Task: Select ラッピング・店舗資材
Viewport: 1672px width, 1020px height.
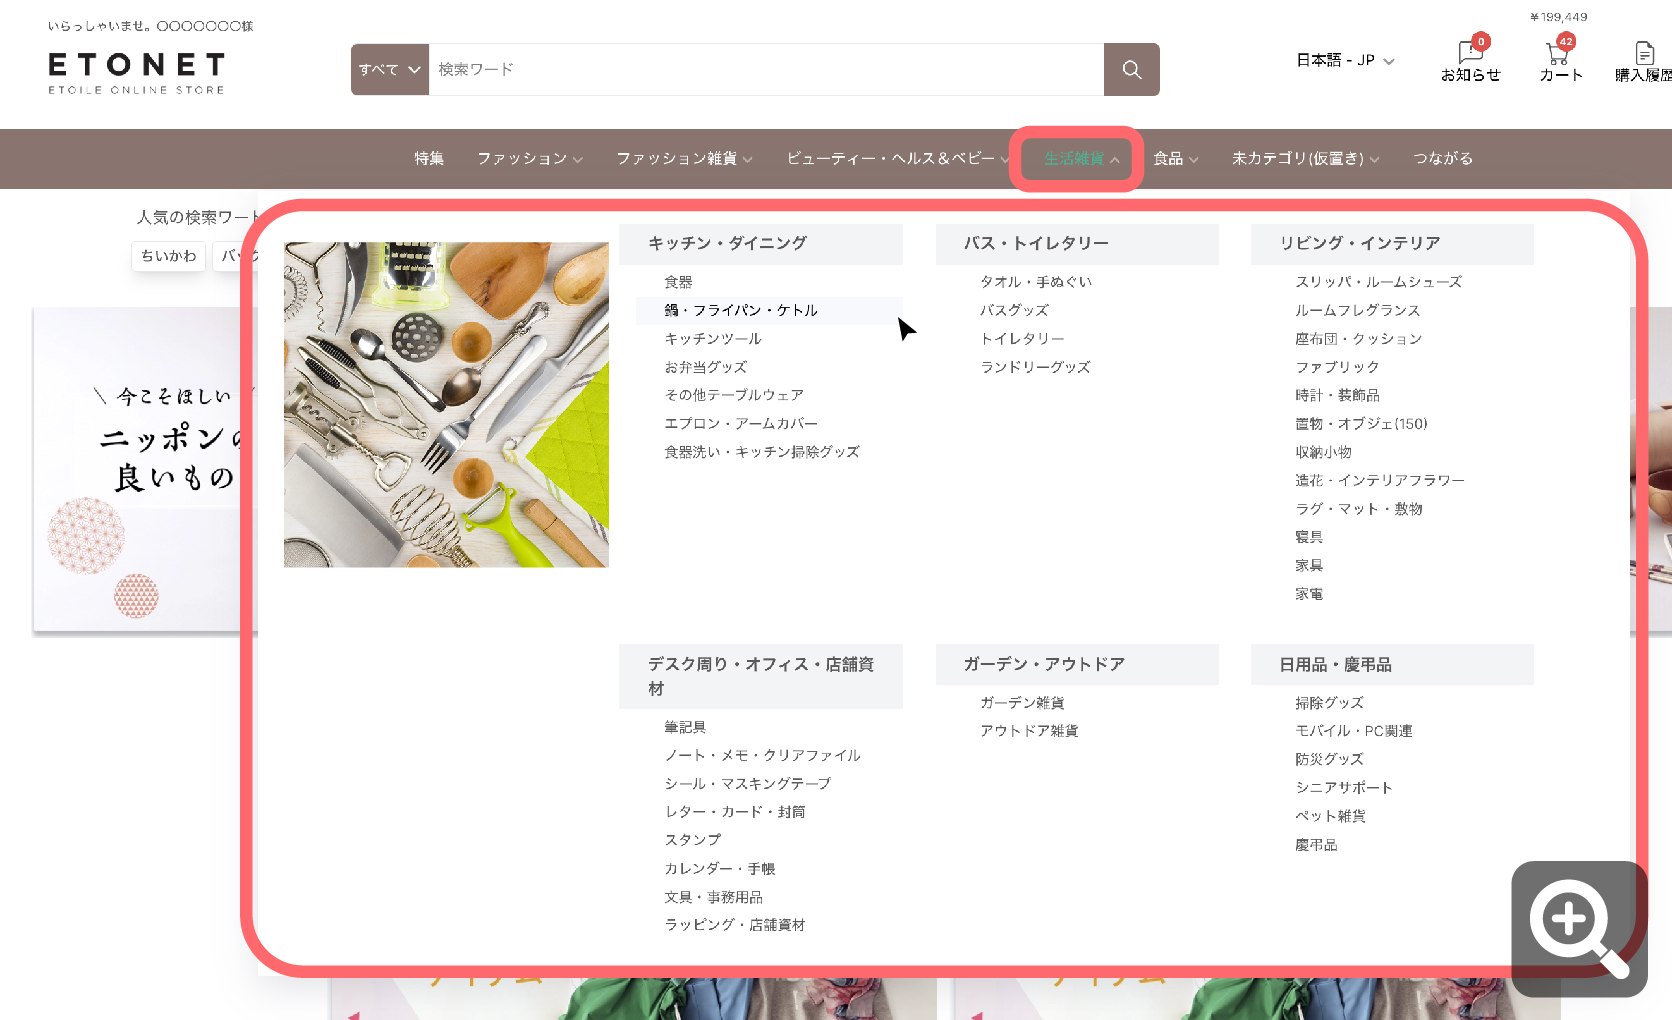Action: [x=735, y=925]
